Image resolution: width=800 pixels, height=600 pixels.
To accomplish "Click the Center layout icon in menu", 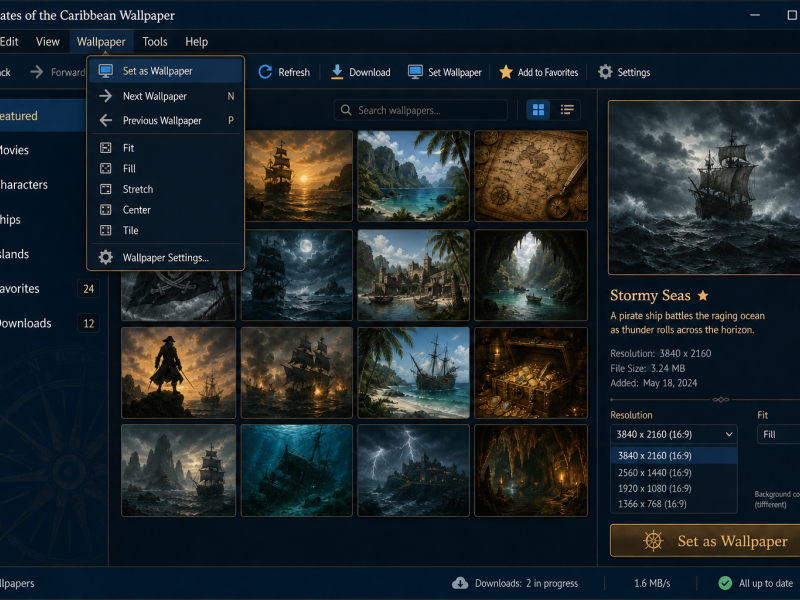I will [x=106, y=210].
